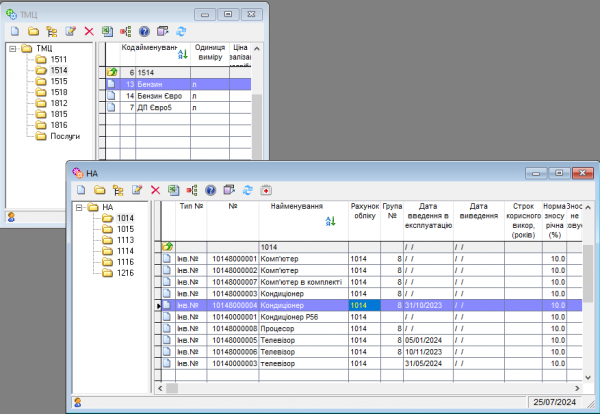Viewport: 600px width, 414px height.
Task: Click the edit record icon in НА toolbar
Action: click(x=135, y=190)
